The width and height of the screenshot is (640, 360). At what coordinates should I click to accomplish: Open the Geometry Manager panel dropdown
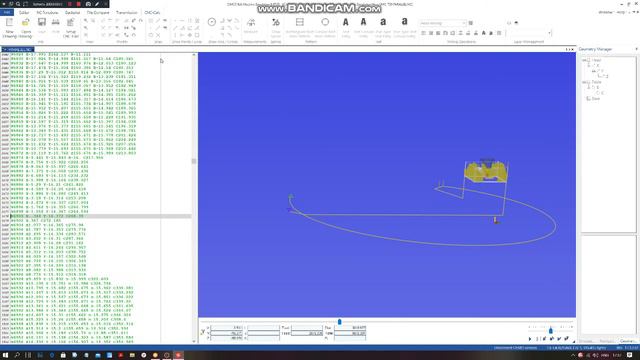pyautogui.click(x=636, y=49)
